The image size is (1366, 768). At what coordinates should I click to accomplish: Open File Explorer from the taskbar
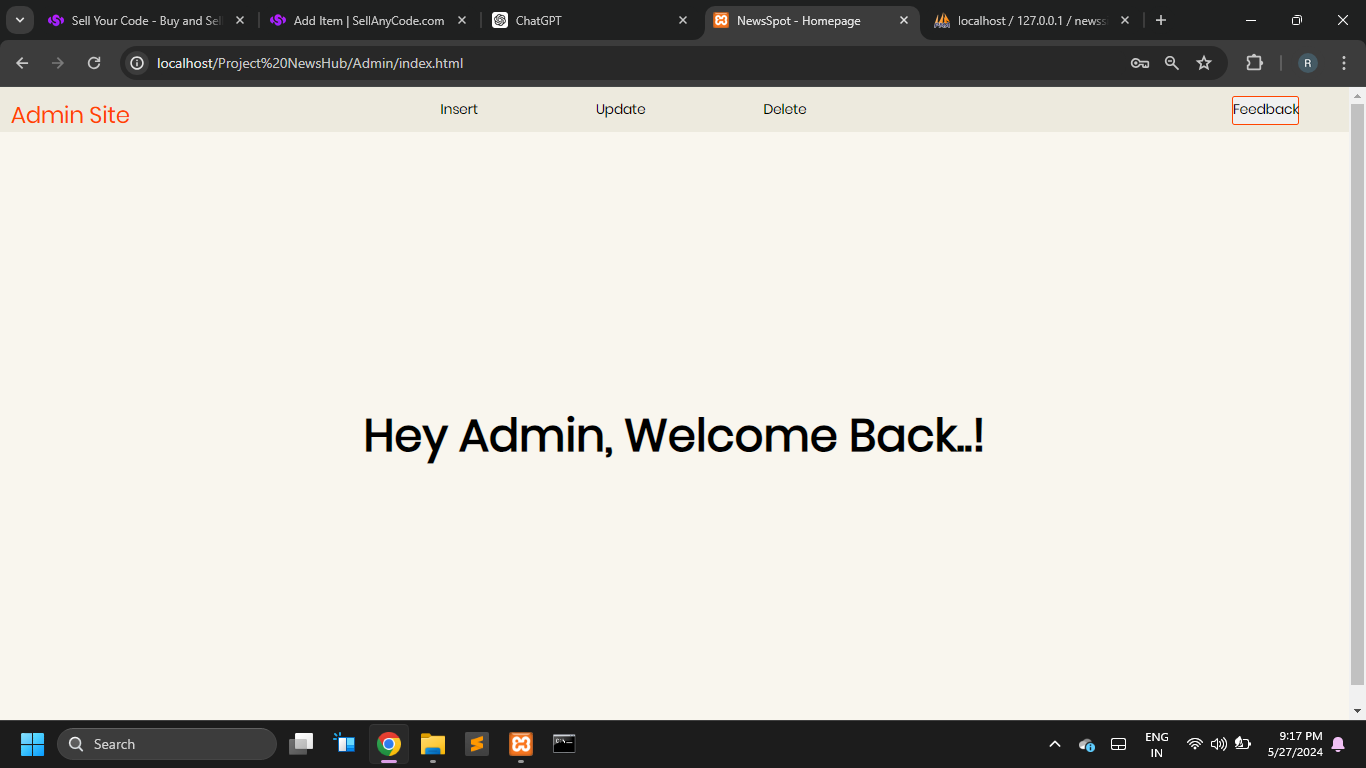432,744
